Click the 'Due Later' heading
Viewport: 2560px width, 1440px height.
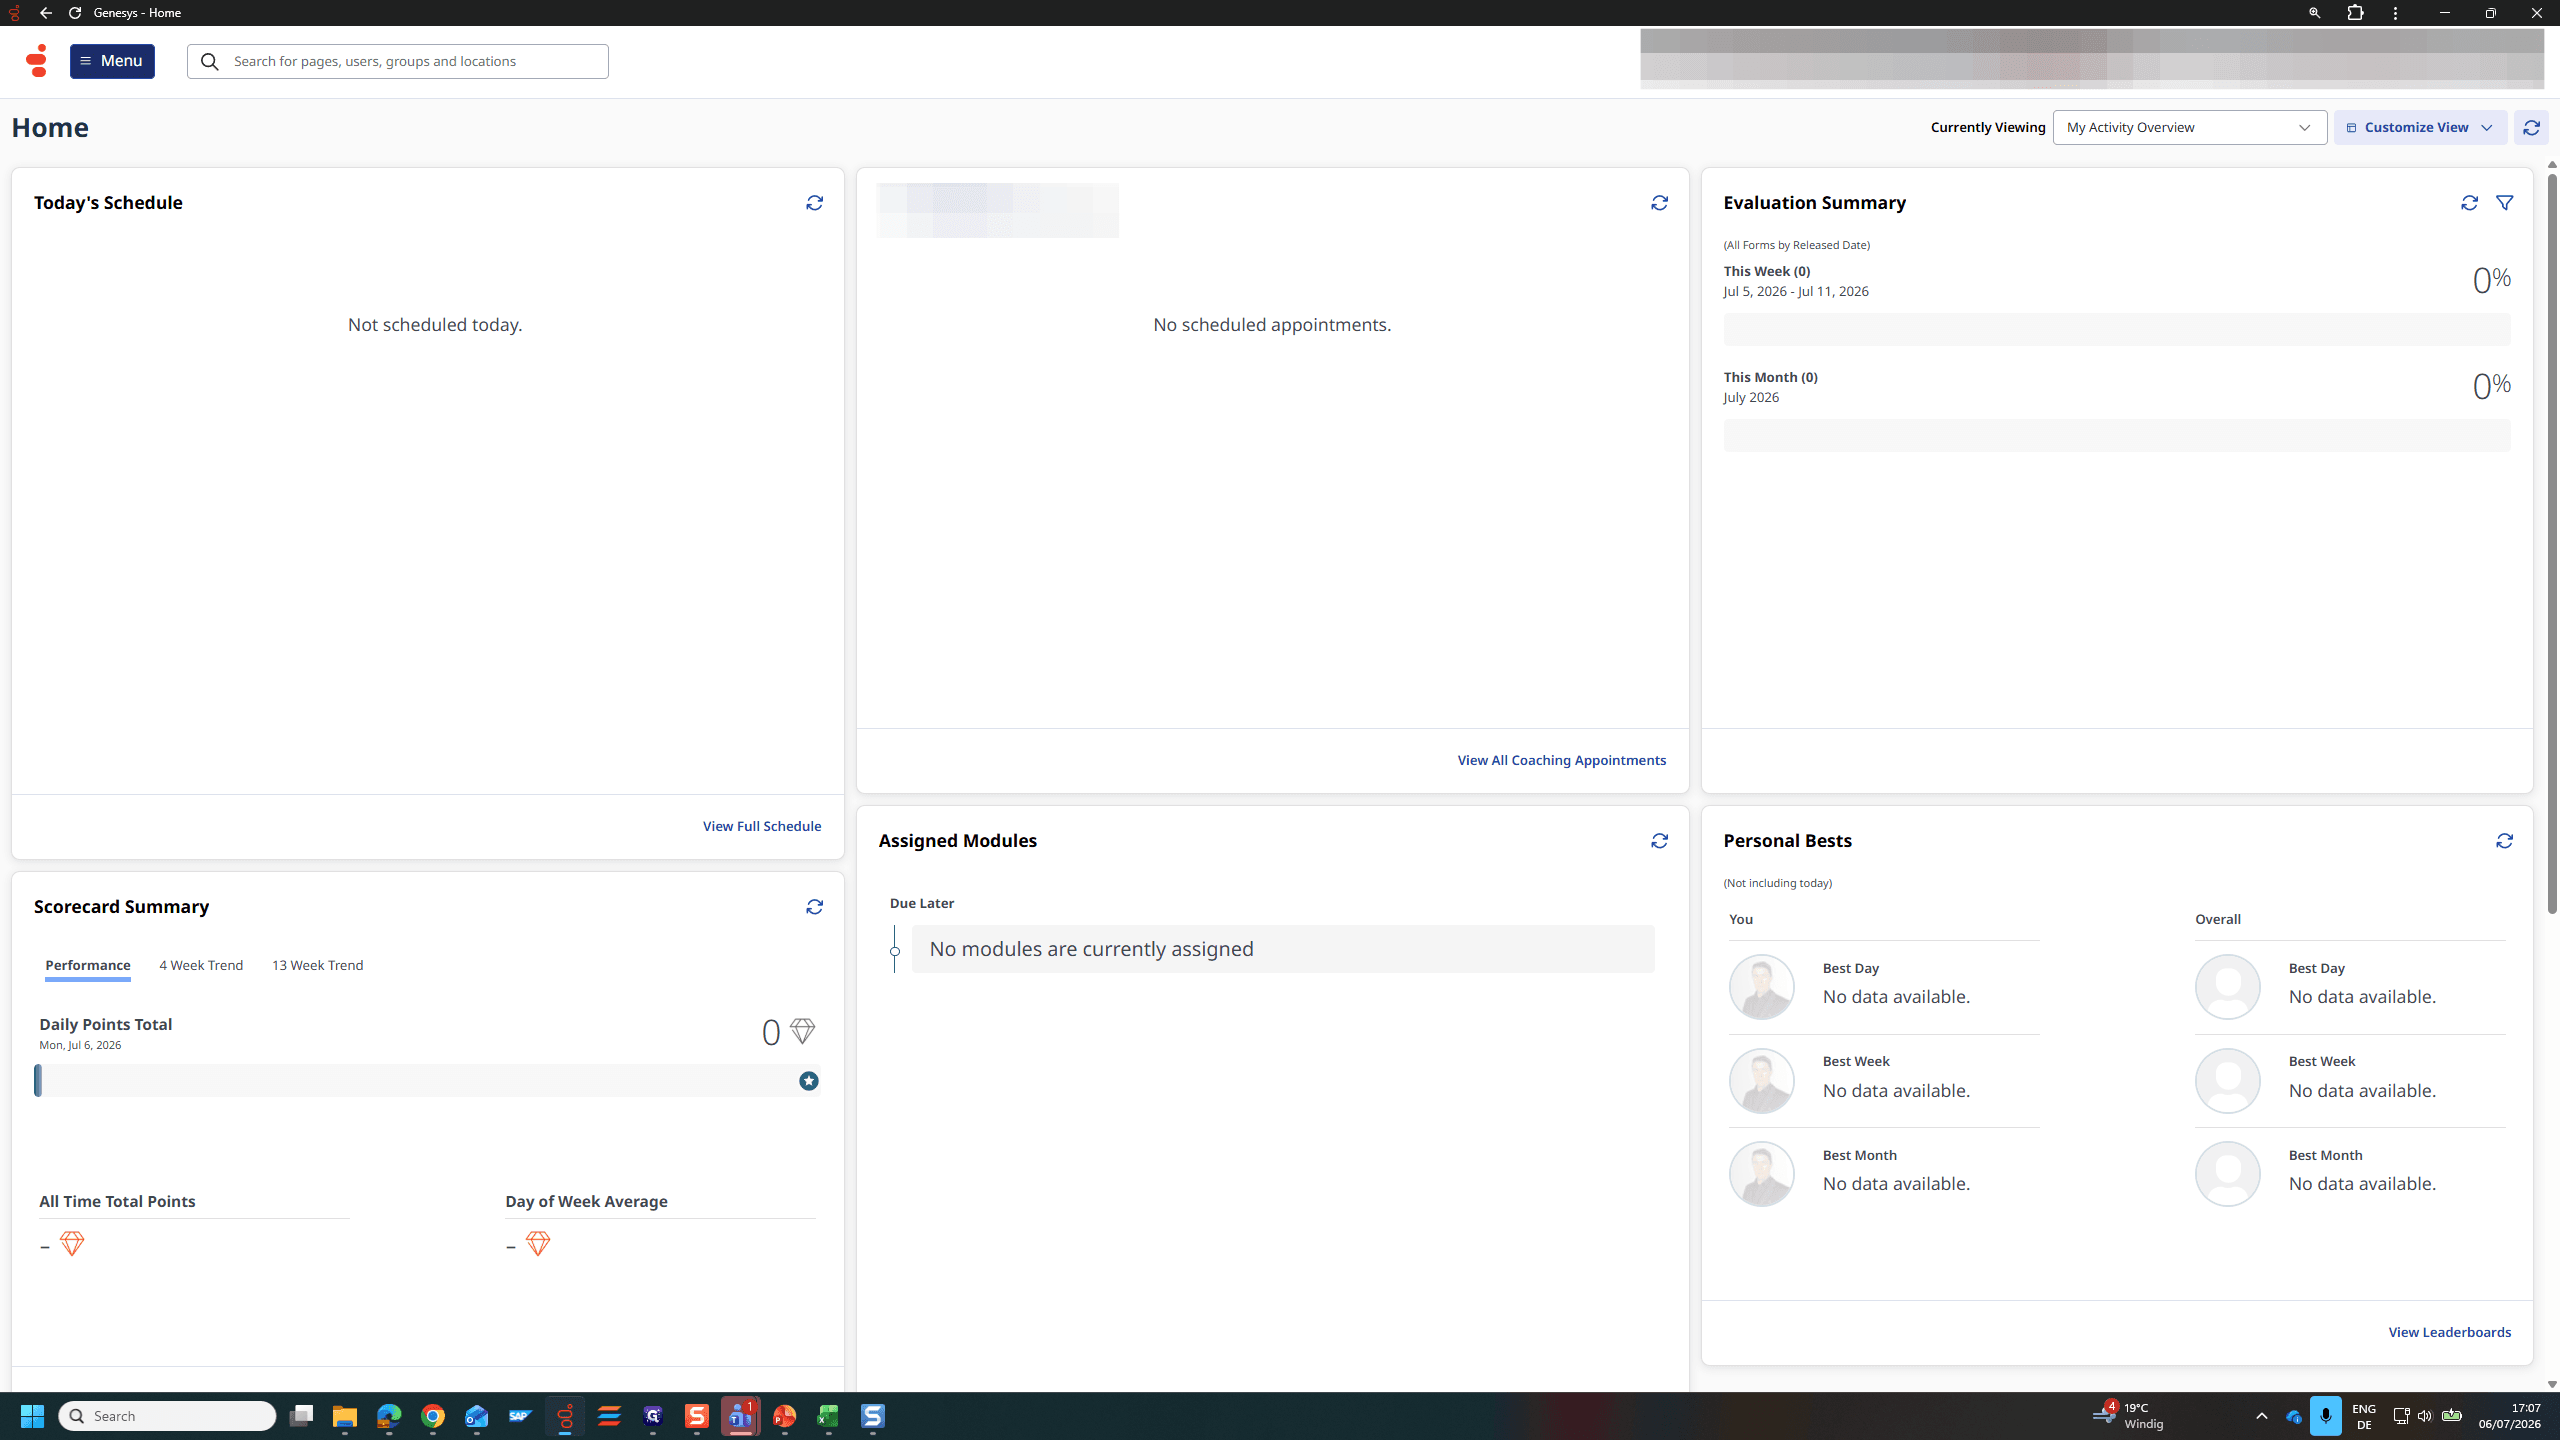[x=922, y=903]
